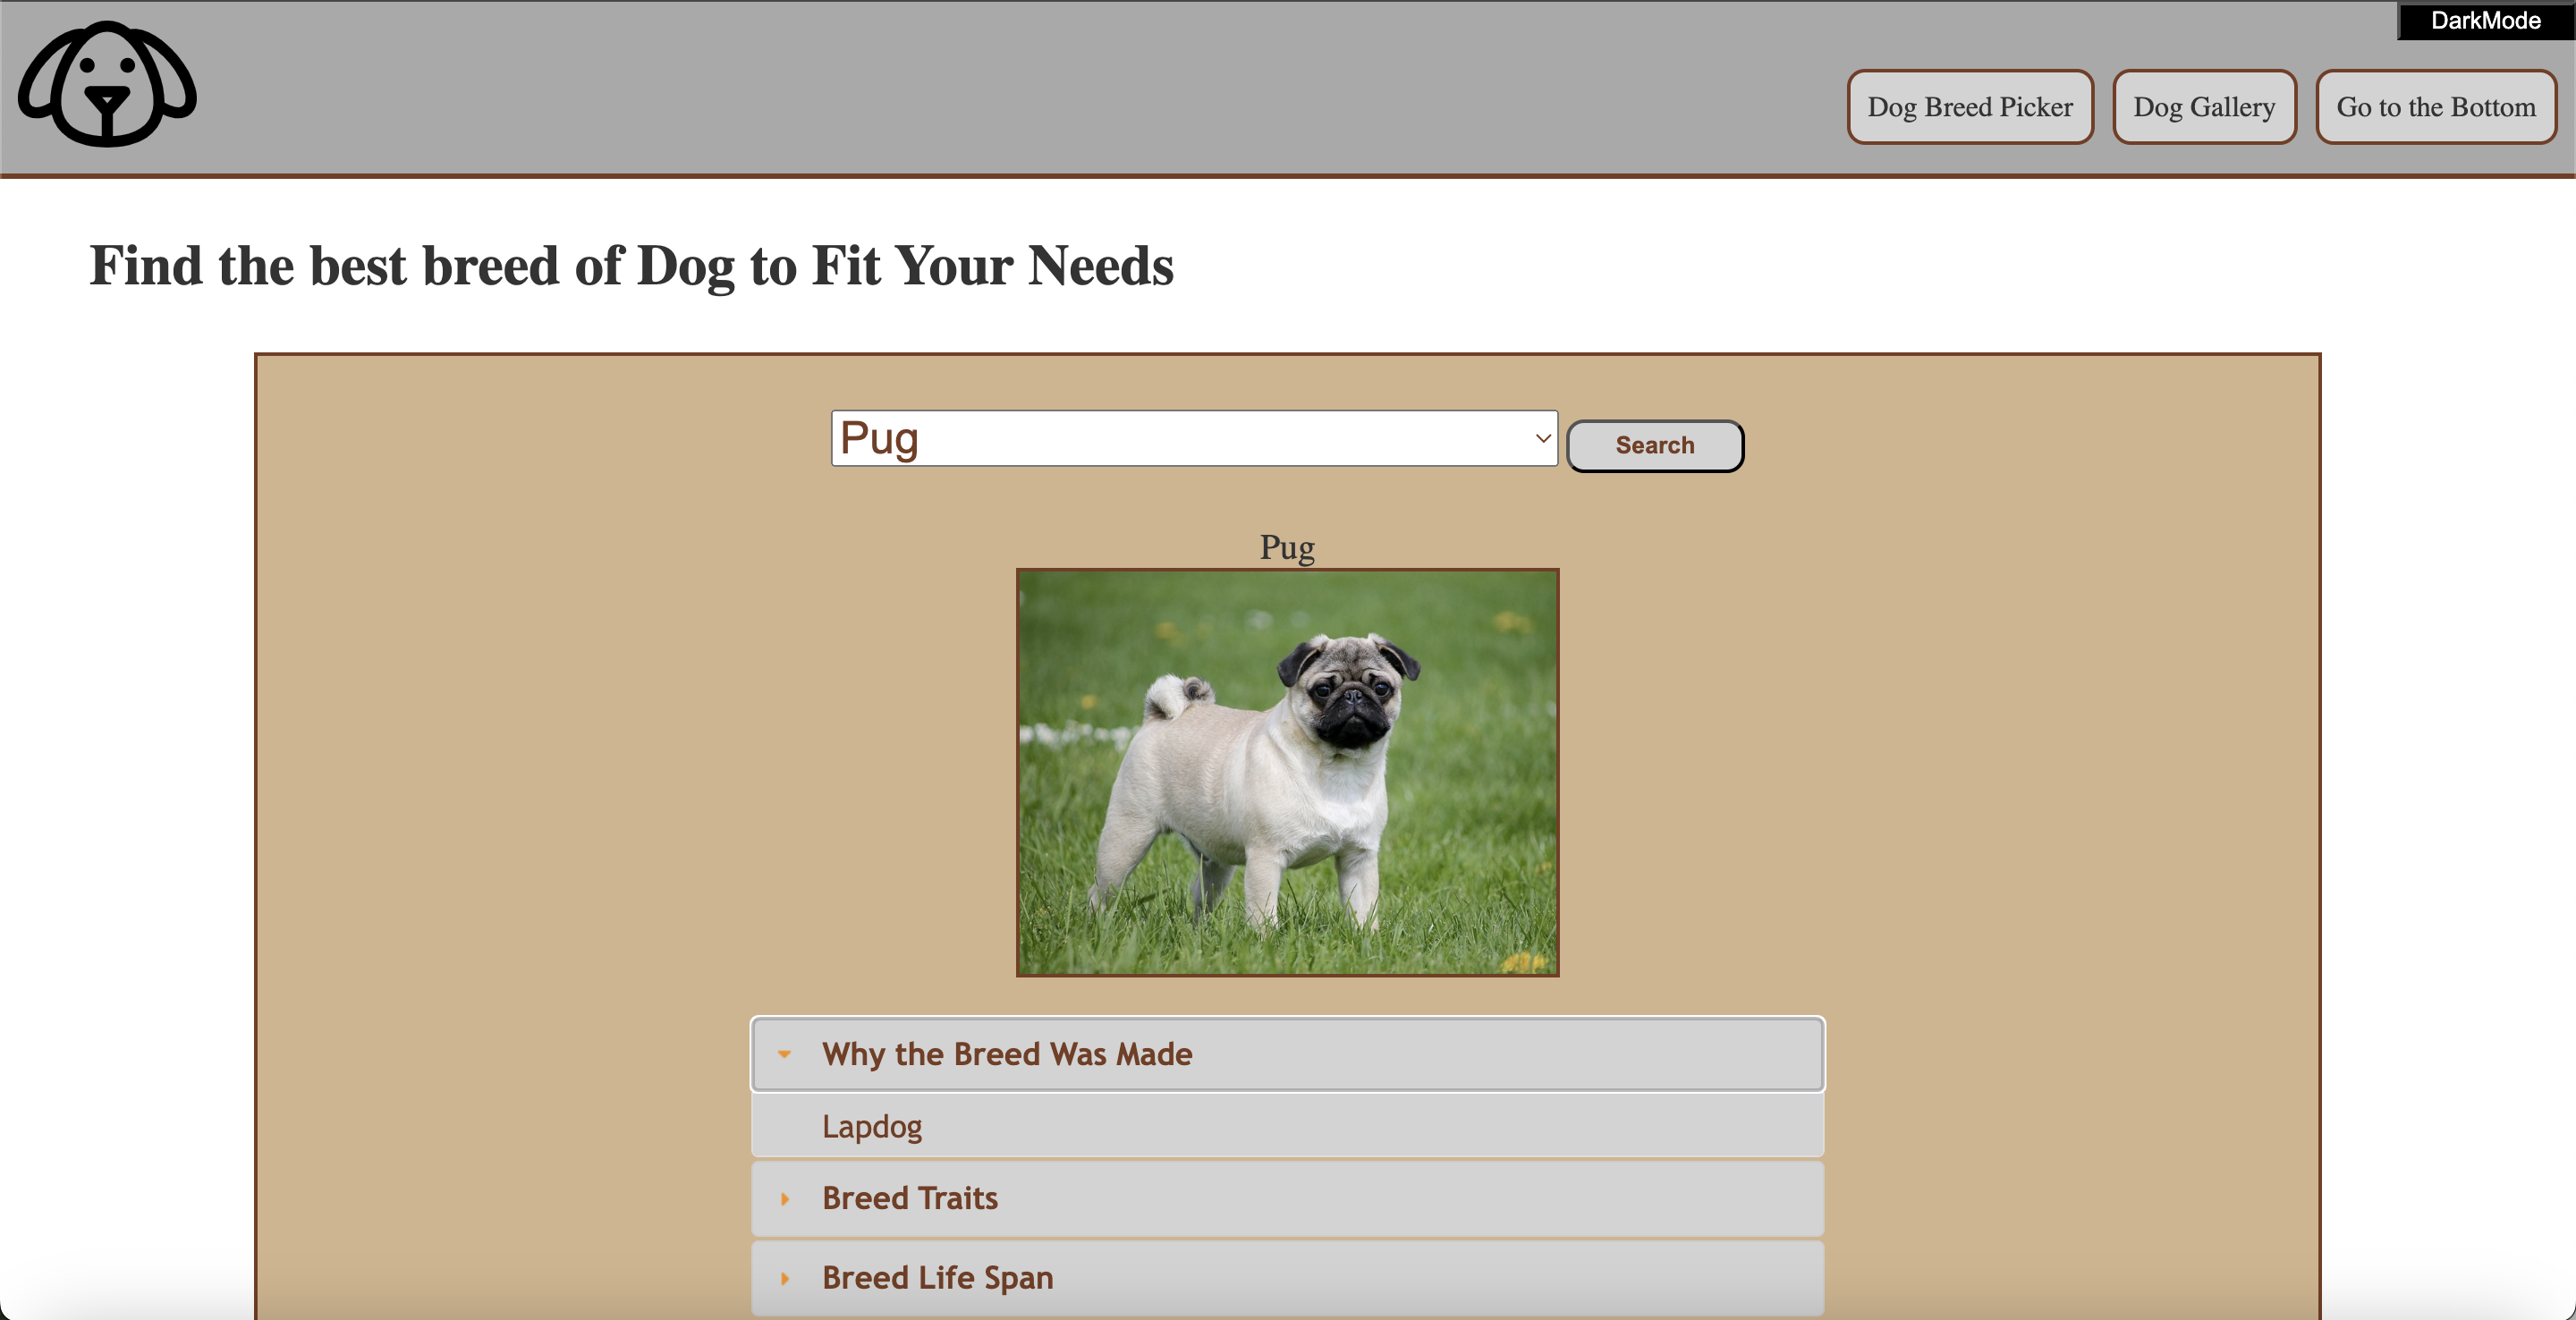Click the page heading about finding breeds
The image size is (2576, 1320).
tap(631, 266)
